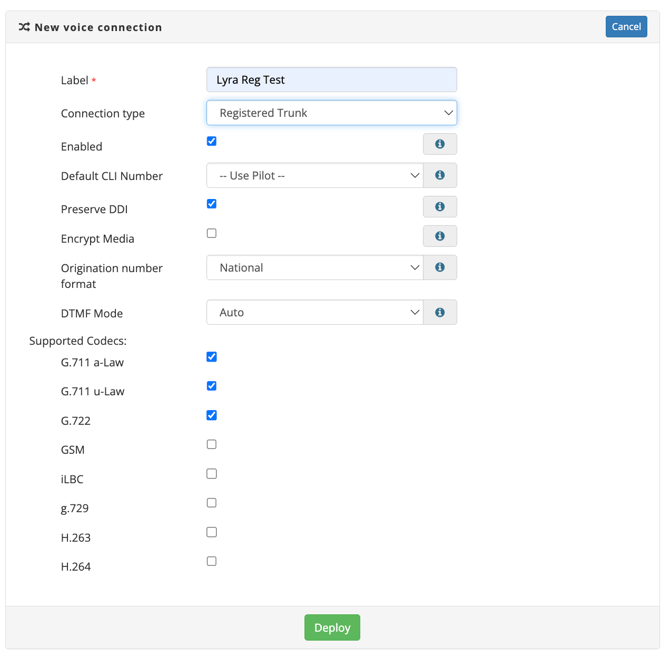
Task: Toggle the Preserve DDI checkbox
Action: point(211,204)
